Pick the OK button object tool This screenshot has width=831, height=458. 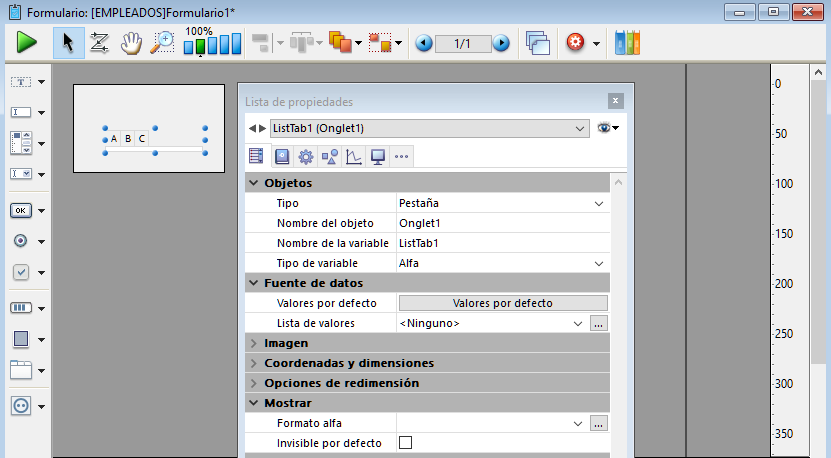(x=21, y=210)
